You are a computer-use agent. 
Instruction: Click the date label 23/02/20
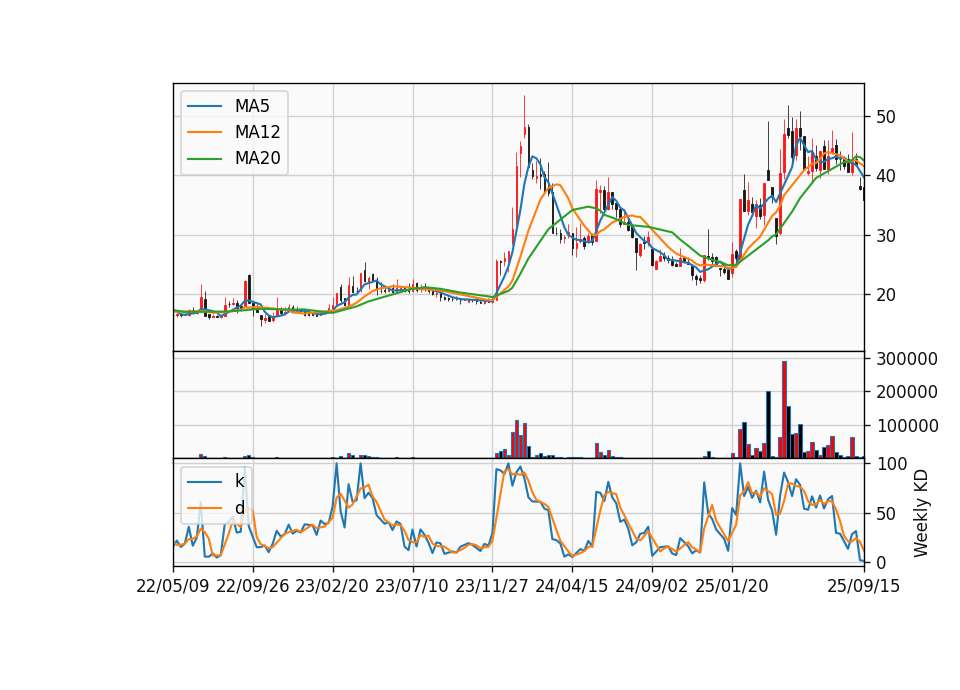tap(332, 586)
